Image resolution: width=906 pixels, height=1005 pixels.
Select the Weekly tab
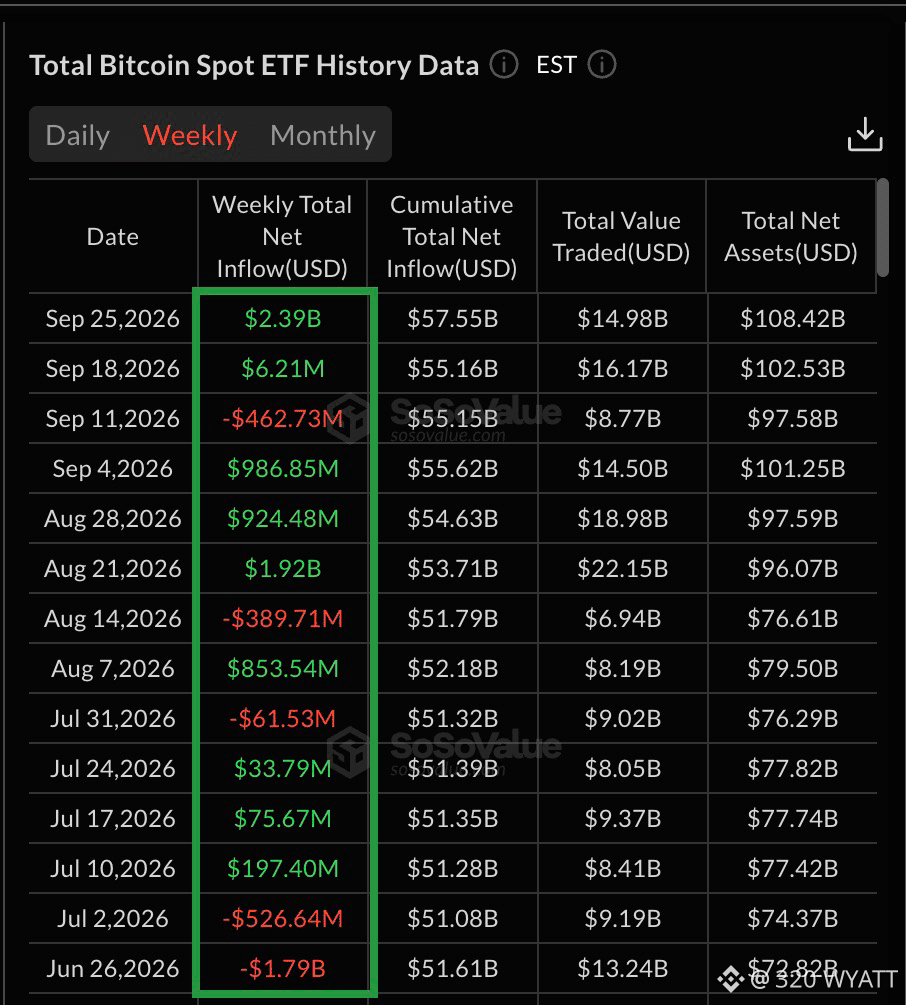pyautogui.click(x=190, y=135)
